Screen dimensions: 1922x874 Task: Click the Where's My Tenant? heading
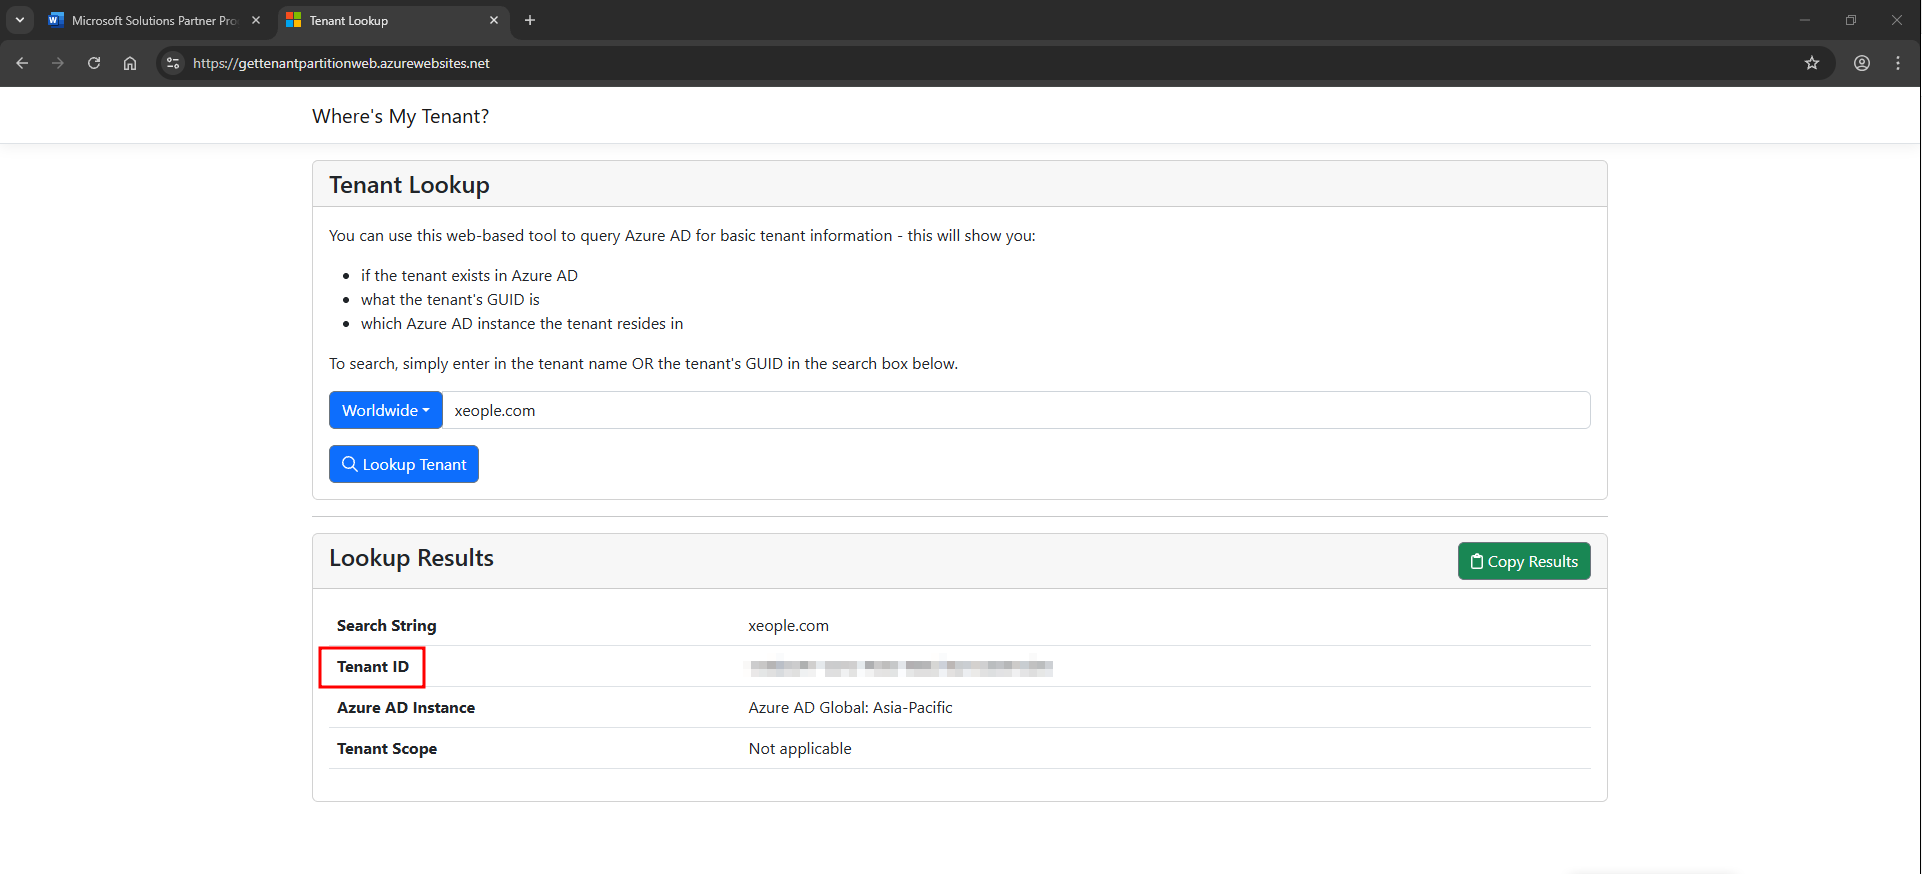[400, 116]
